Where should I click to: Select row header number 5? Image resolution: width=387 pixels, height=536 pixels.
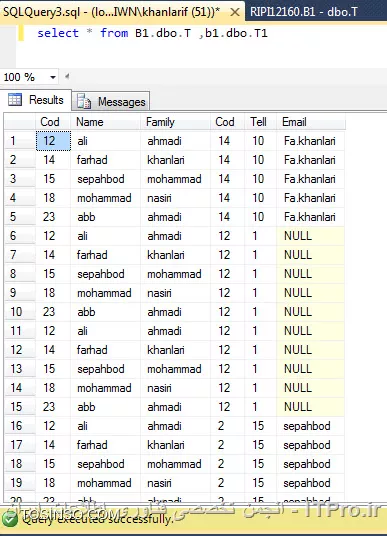click(19, 217)
